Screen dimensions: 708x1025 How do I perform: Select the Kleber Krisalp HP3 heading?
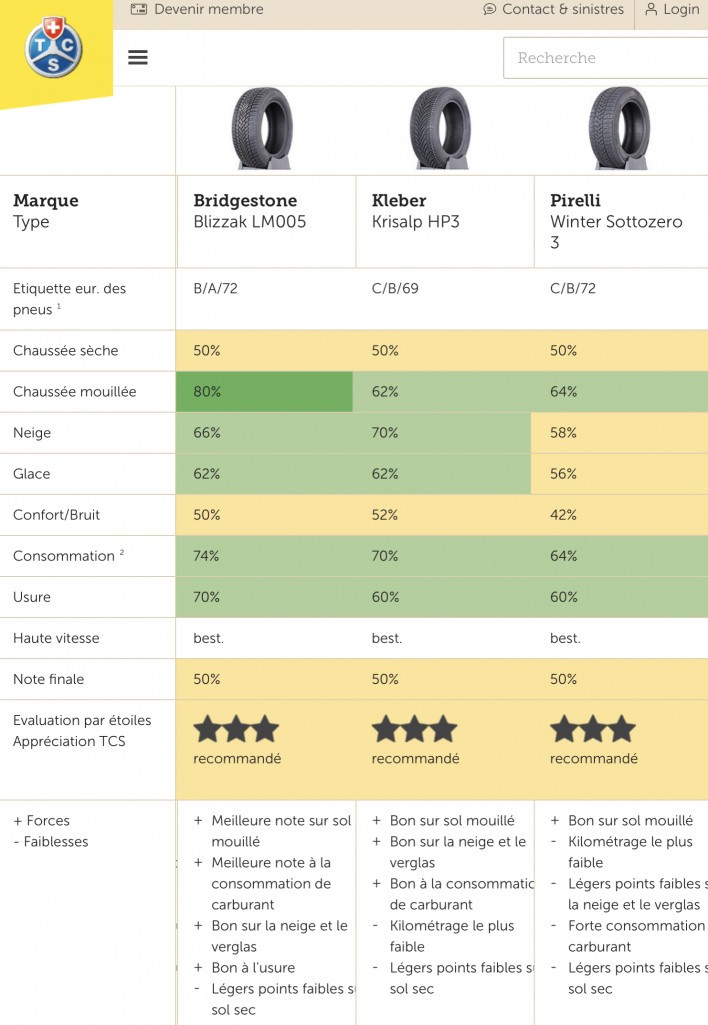coord(416,210)
